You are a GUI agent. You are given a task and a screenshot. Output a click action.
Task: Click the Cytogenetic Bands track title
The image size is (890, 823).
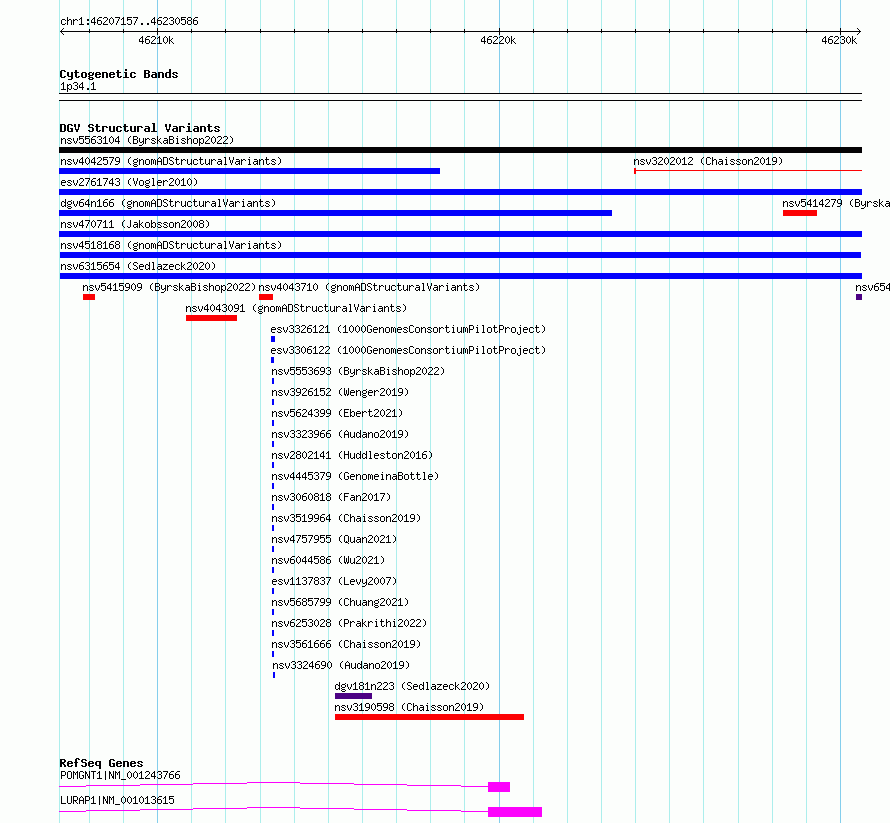point(119,74)
